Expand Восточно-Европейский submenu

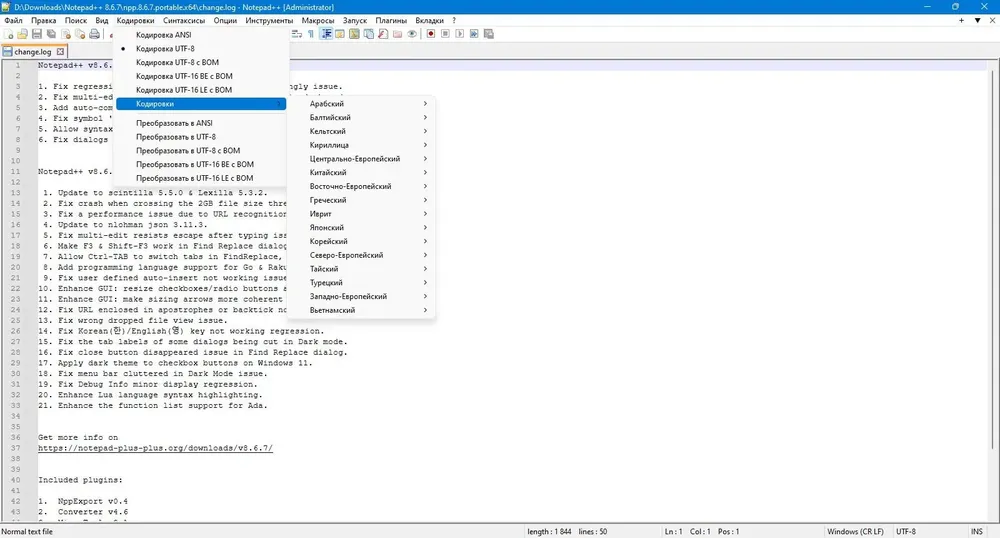362,186
